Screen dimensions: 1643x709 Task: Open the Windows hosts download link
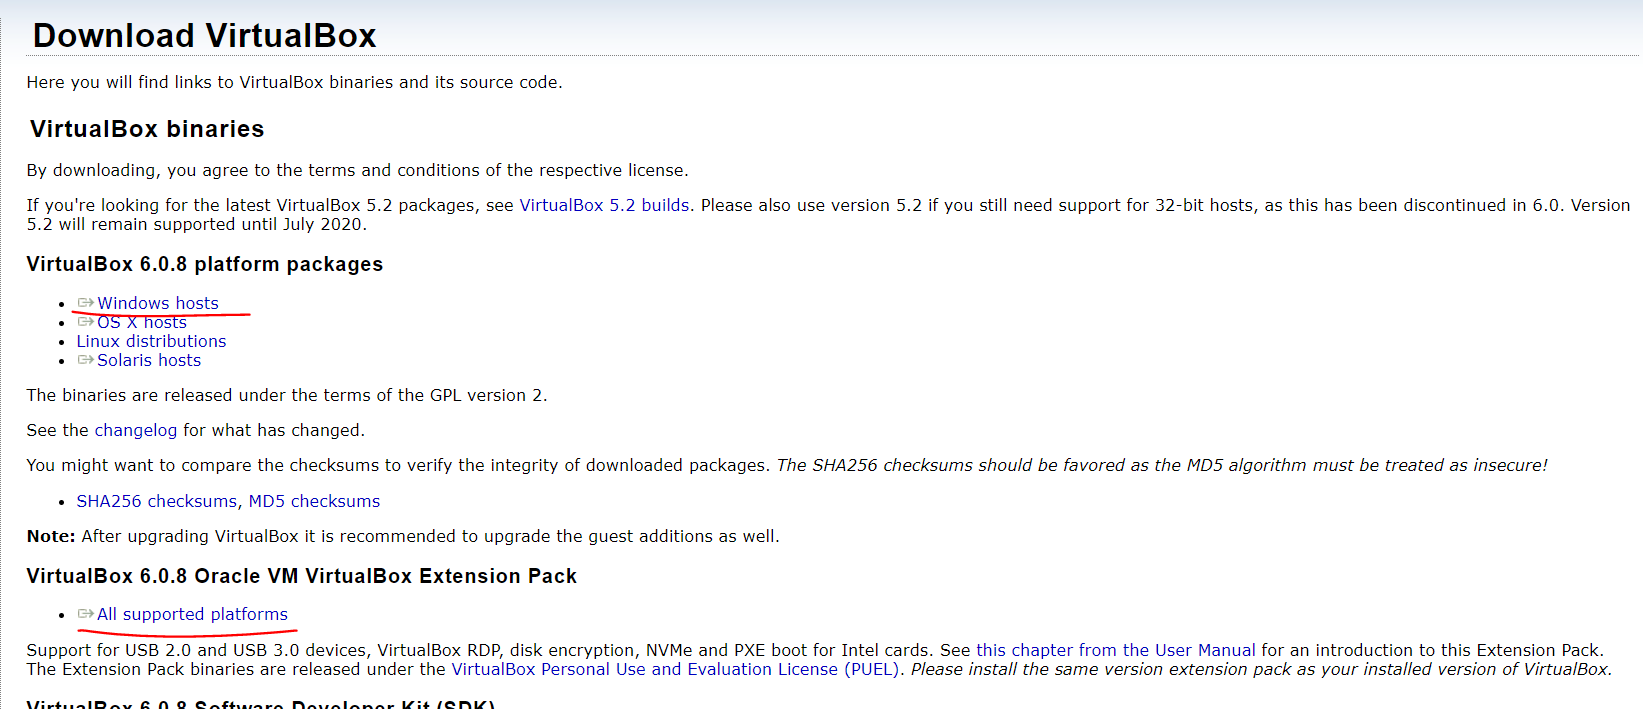[x=158, y=303]
